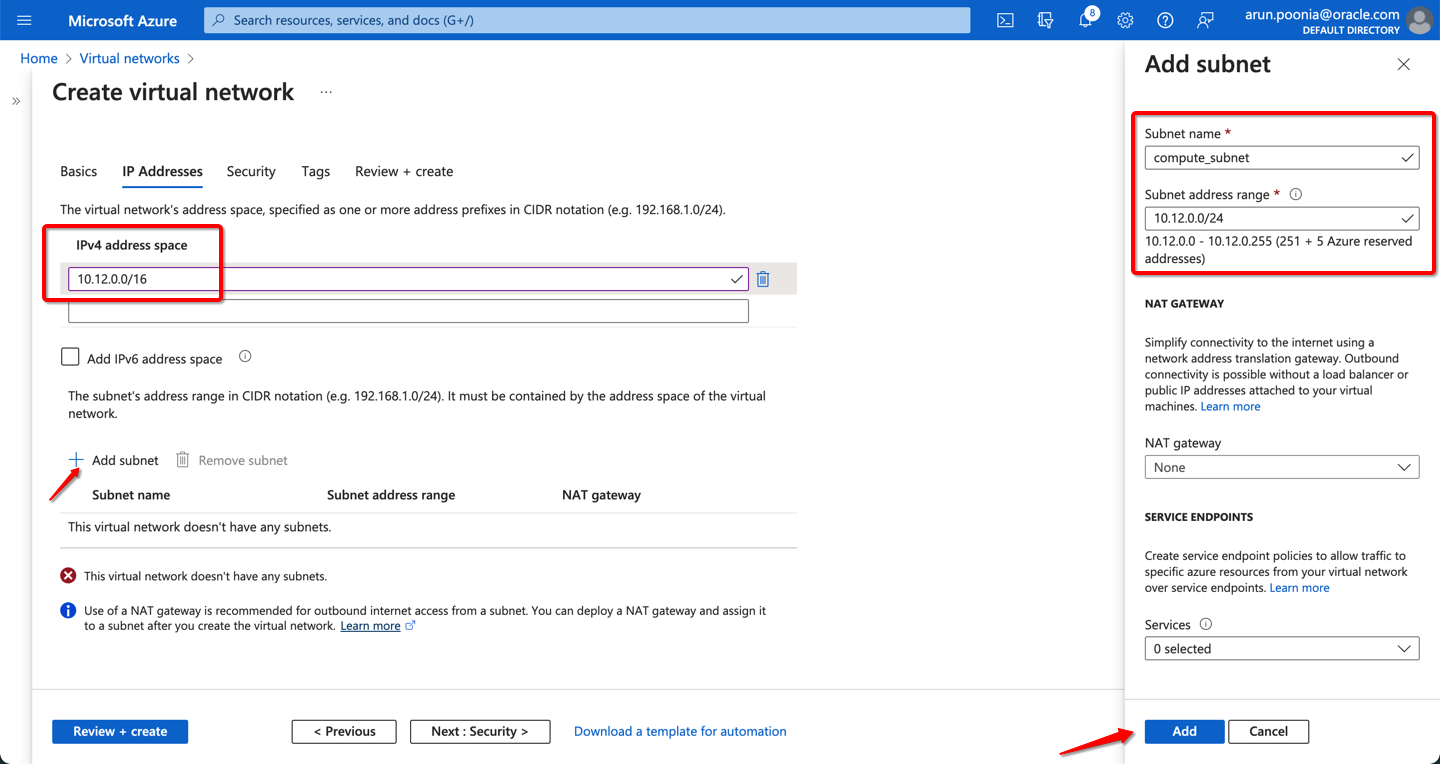Click the info icon beside Services
The width and height of the screenshot is (1440, 765).
tap(1205, 624)
